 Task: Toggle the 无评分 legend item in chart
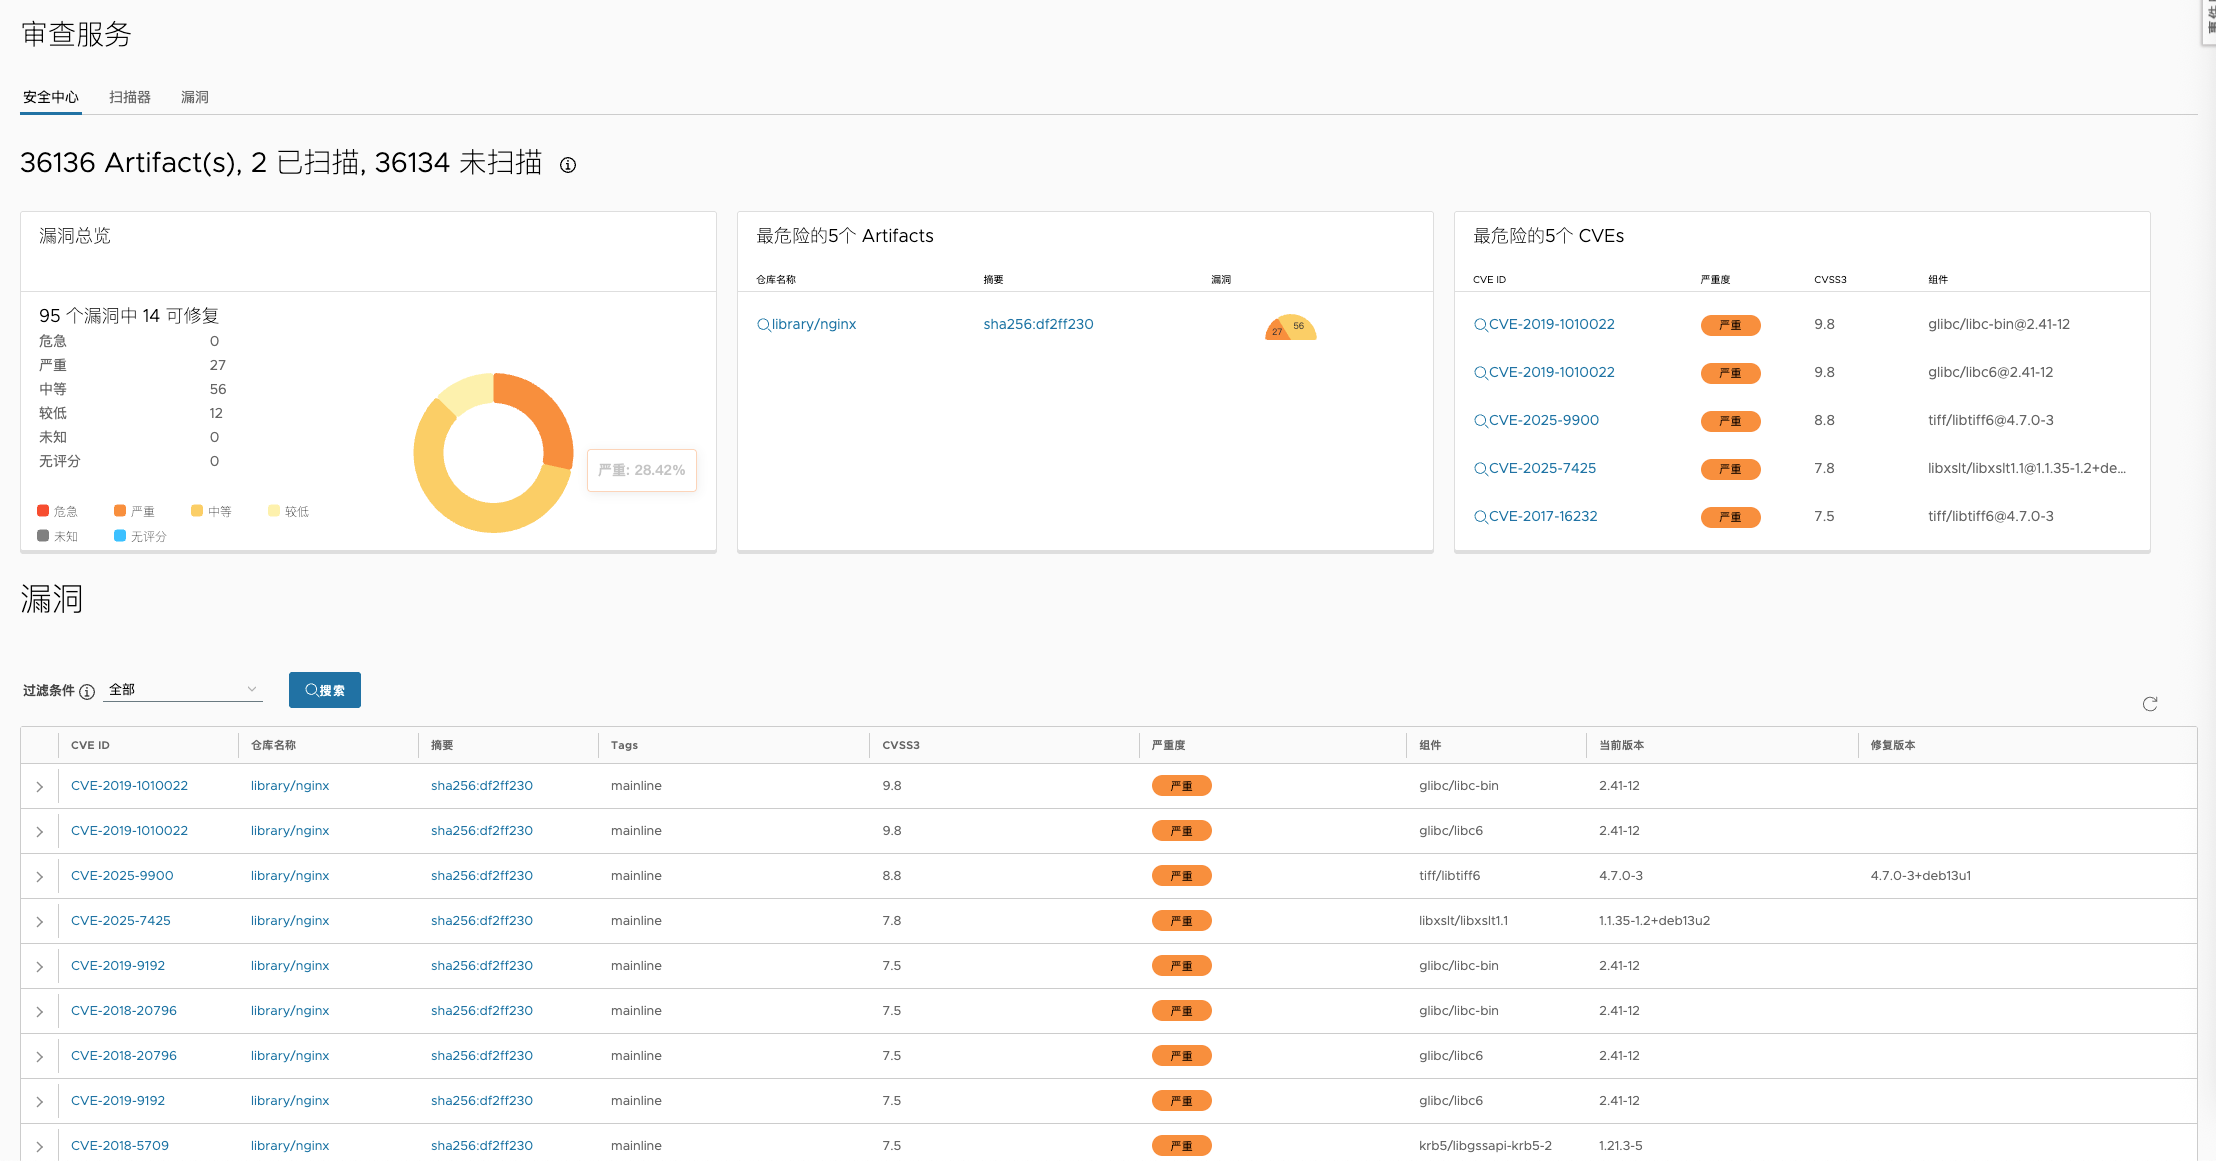click(140, 536)
